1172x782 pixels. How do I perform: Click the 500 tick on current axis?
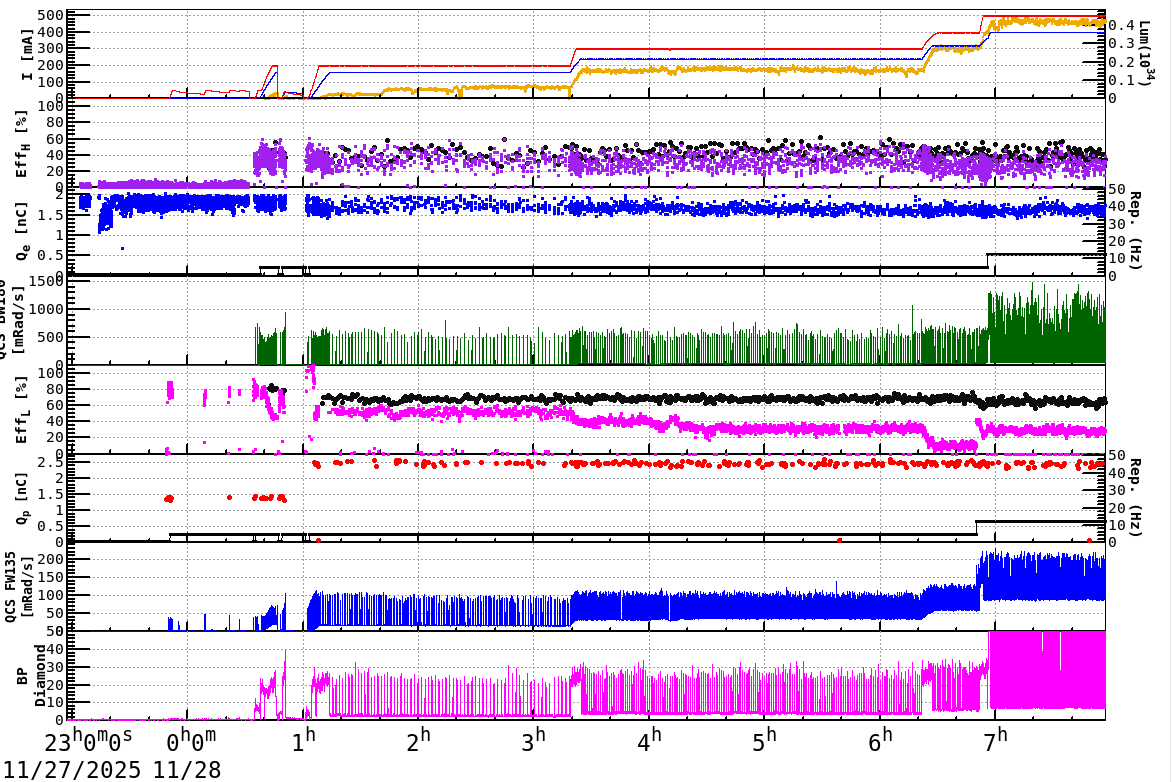(x=50, y=16)
